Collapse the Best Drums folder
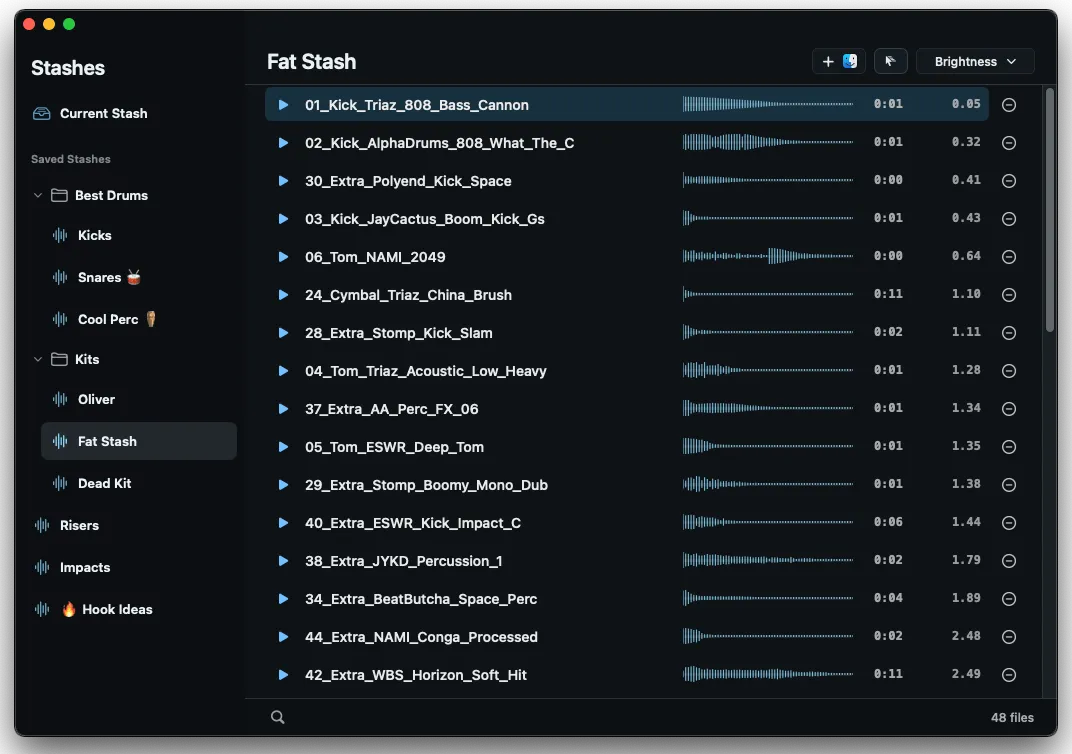Image resolution: width=1072 pixels, height=754 pixels. click(x=38, y=196)
